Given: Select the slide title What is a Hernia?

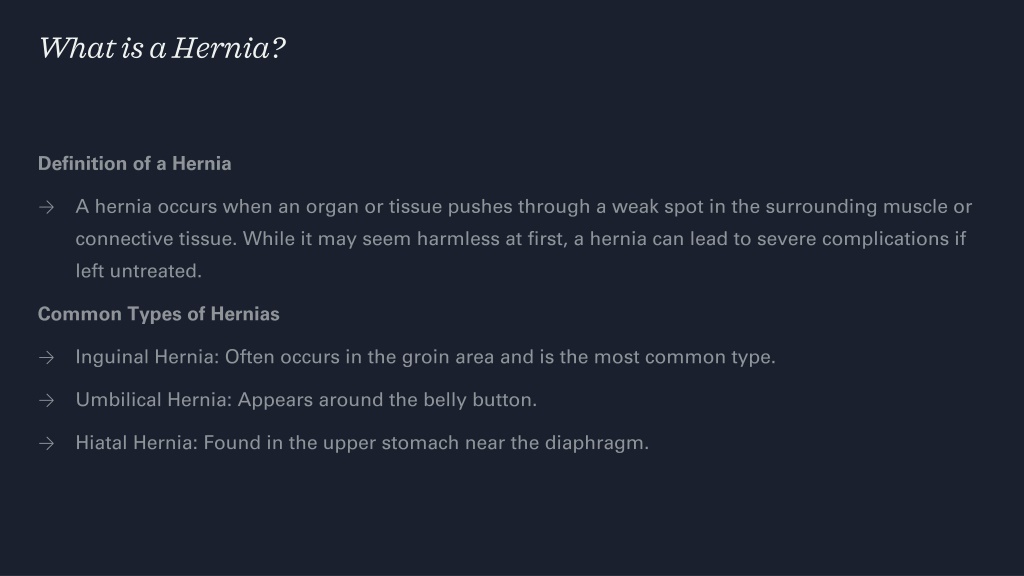Looking at the screenshot, I should [x=162, y=48].
